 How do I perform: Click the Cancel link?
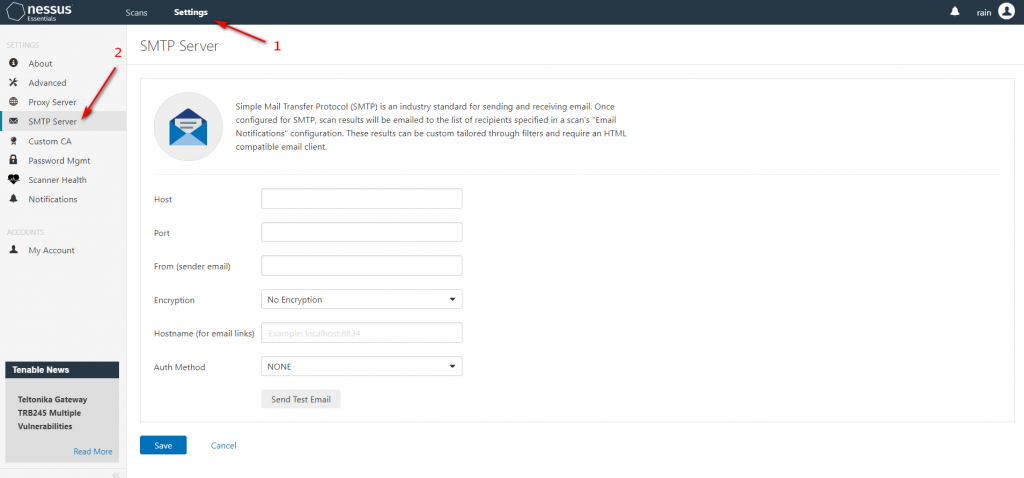tap(223, 445)
